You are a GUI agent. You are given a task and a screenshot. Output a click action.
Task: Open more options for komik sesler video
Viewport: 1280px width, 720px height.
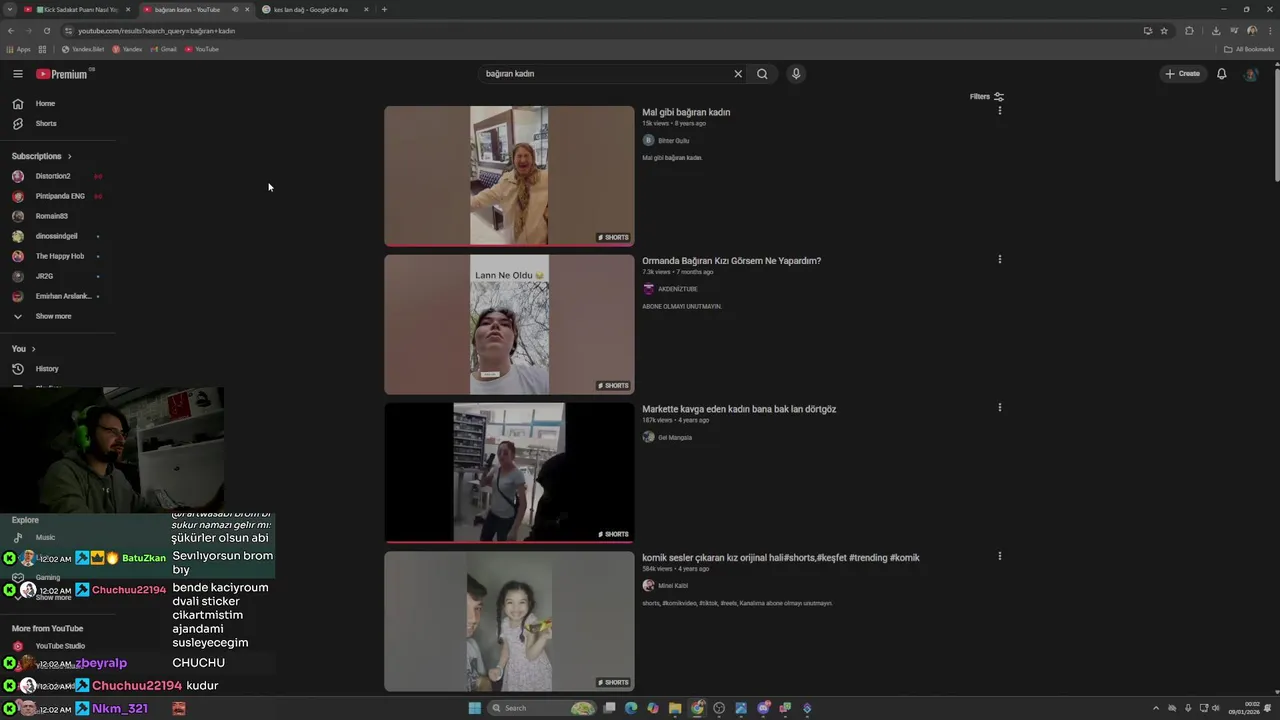999,556
